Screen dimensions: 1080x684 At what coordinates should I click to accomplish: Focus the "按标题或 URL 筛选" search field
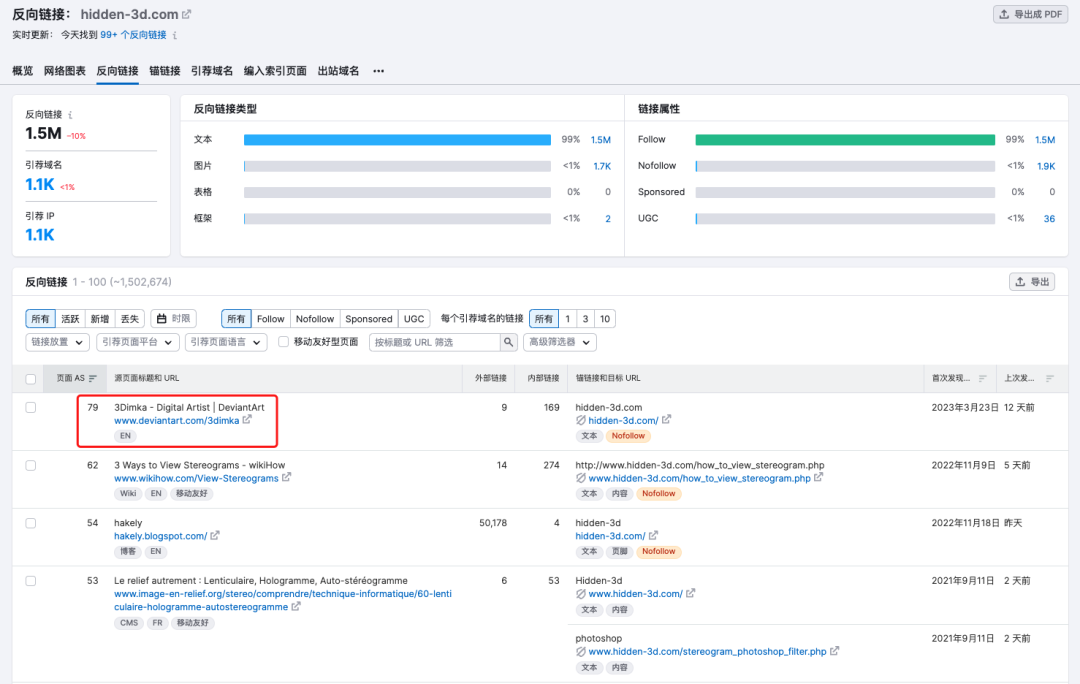tap(435, 342)
